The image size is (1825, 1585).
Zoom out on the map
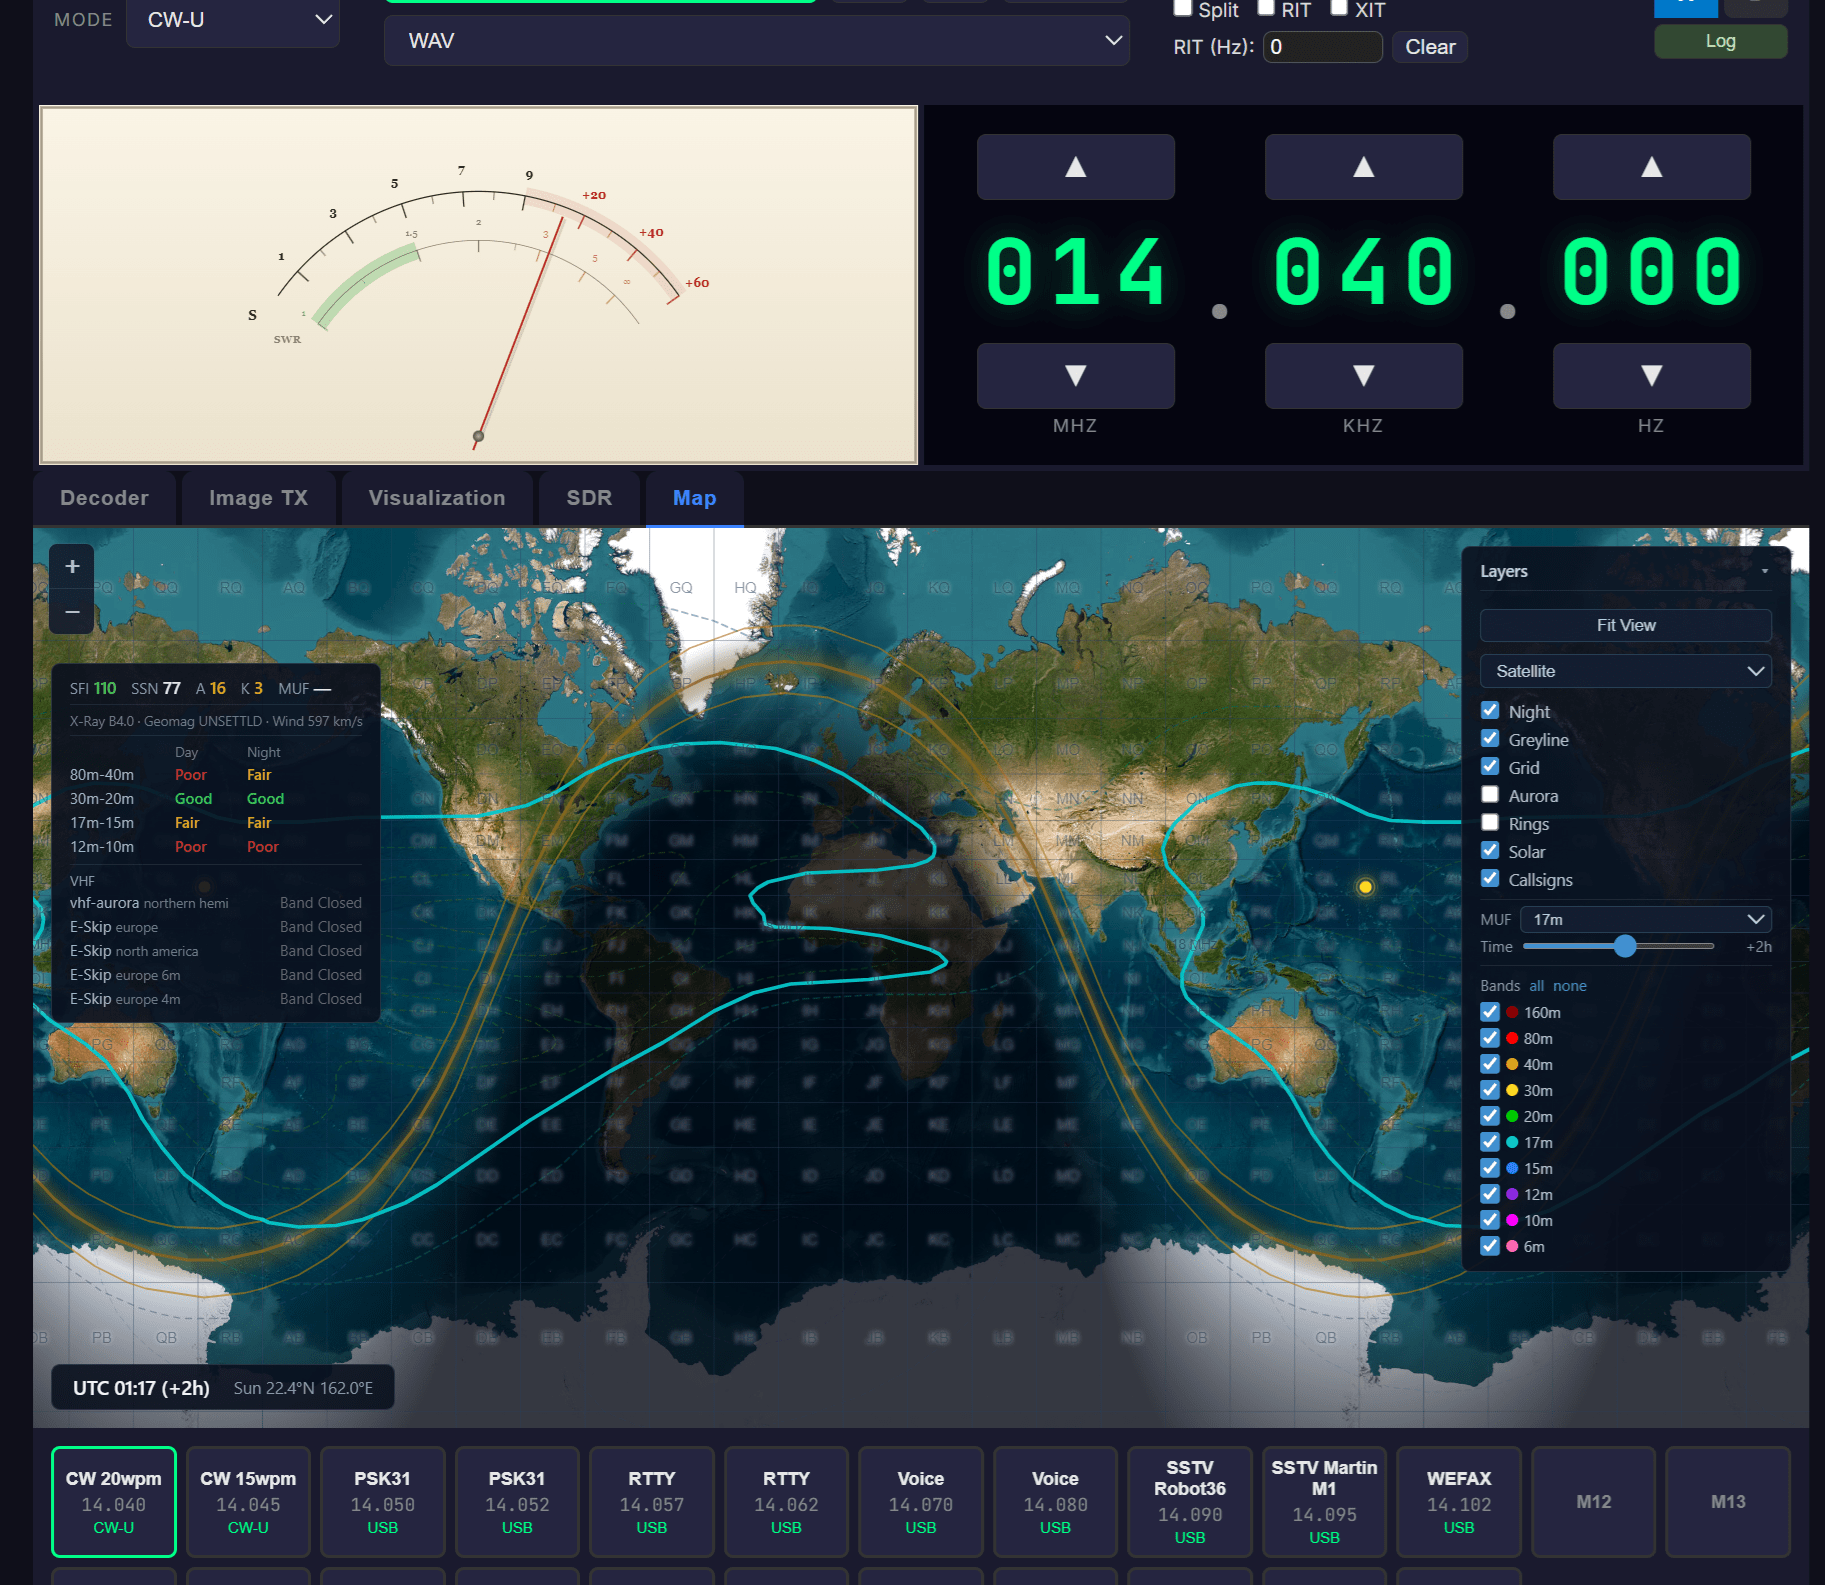point(72,611)
